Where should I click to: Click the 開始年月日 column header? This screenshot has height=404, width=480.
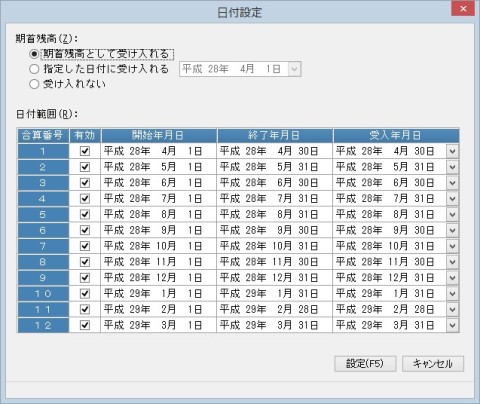point(159,135)
